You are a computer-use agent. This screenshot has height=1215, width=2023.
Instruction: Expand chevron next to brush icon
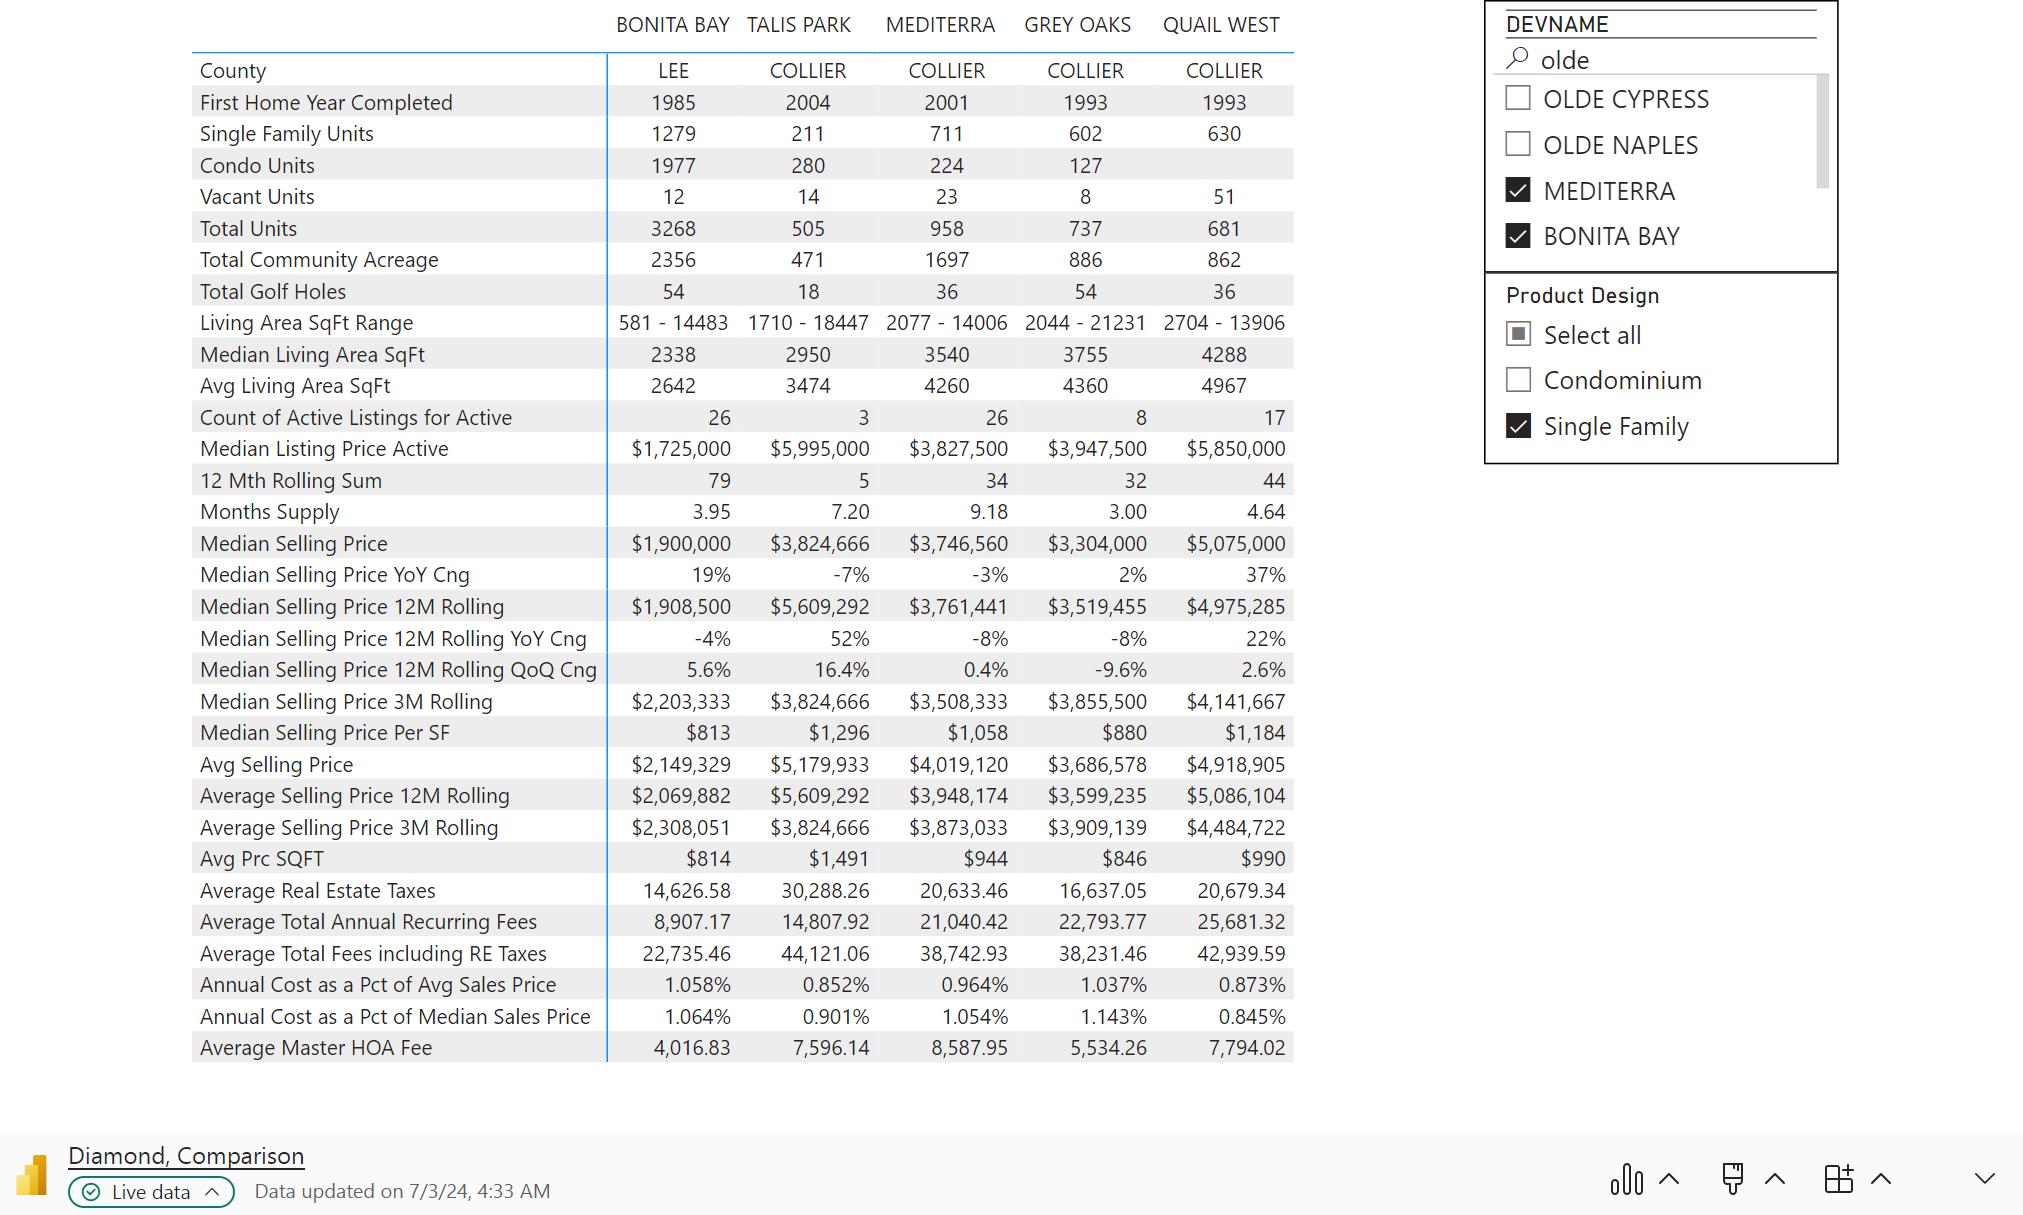point(1775,1179)
